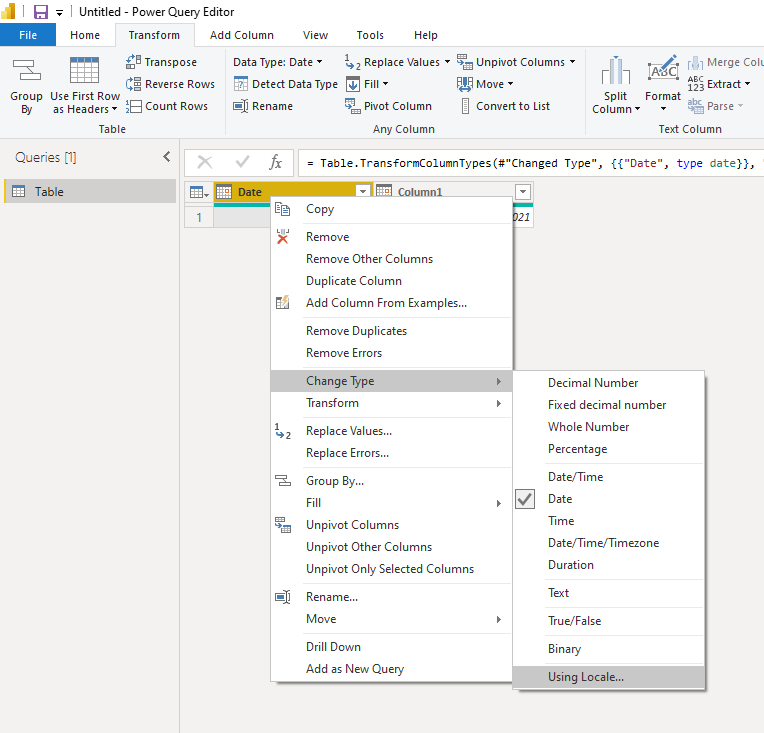Click the Pivot Column icon
Image resolution: width=764 pixels, height=733 pixels.
point(353,106)
